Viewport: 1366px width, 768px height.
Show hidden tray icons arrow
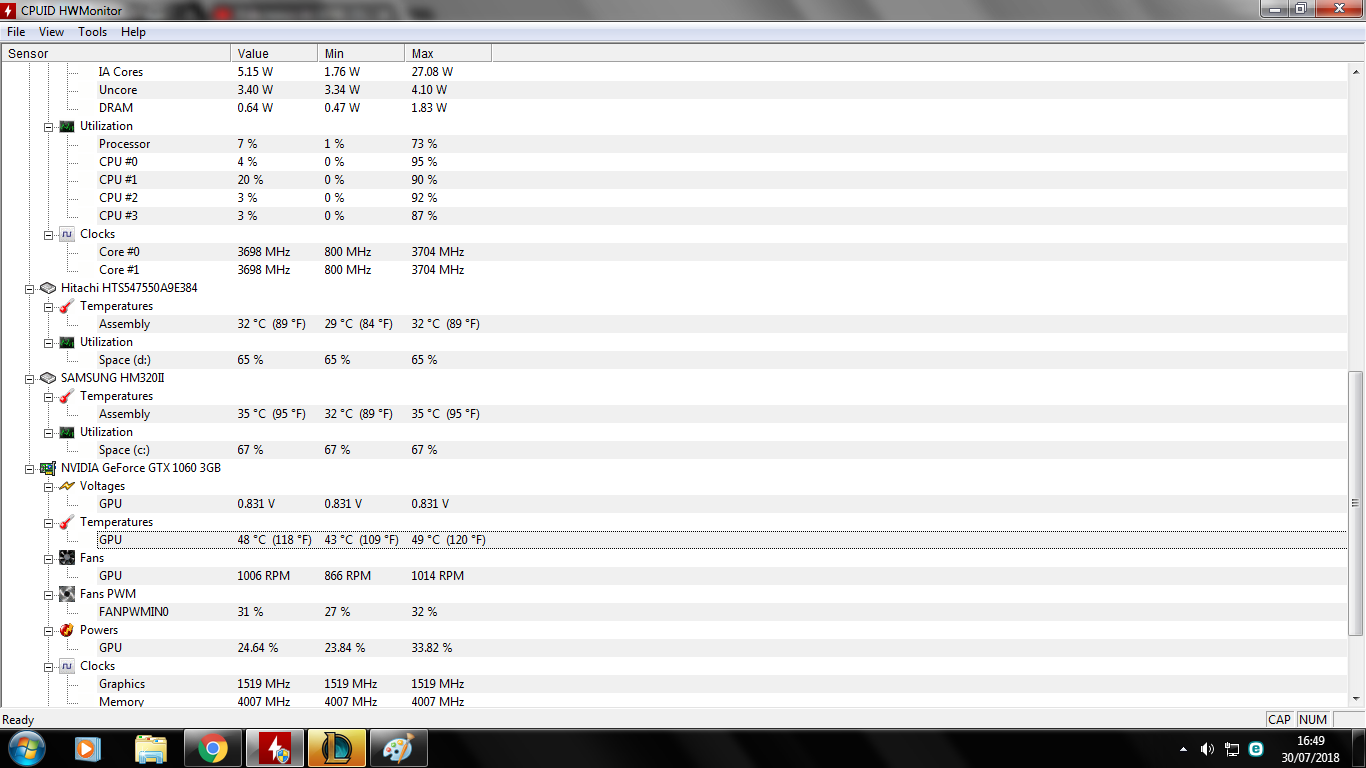coord(1184,749)
